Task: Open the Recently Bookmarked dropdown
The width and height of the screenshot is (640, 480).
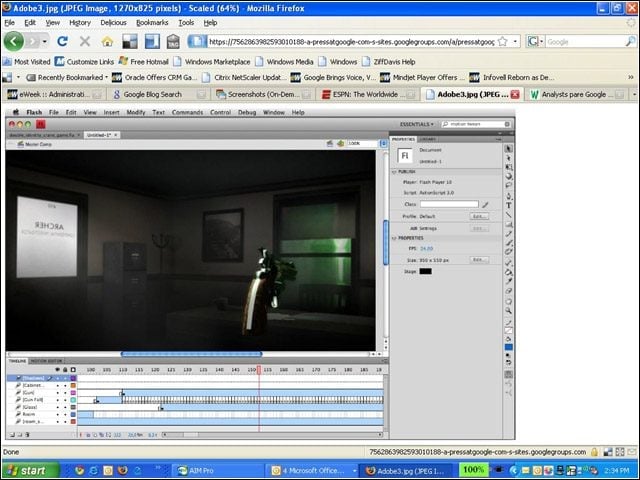Action: tap(67, 77)
